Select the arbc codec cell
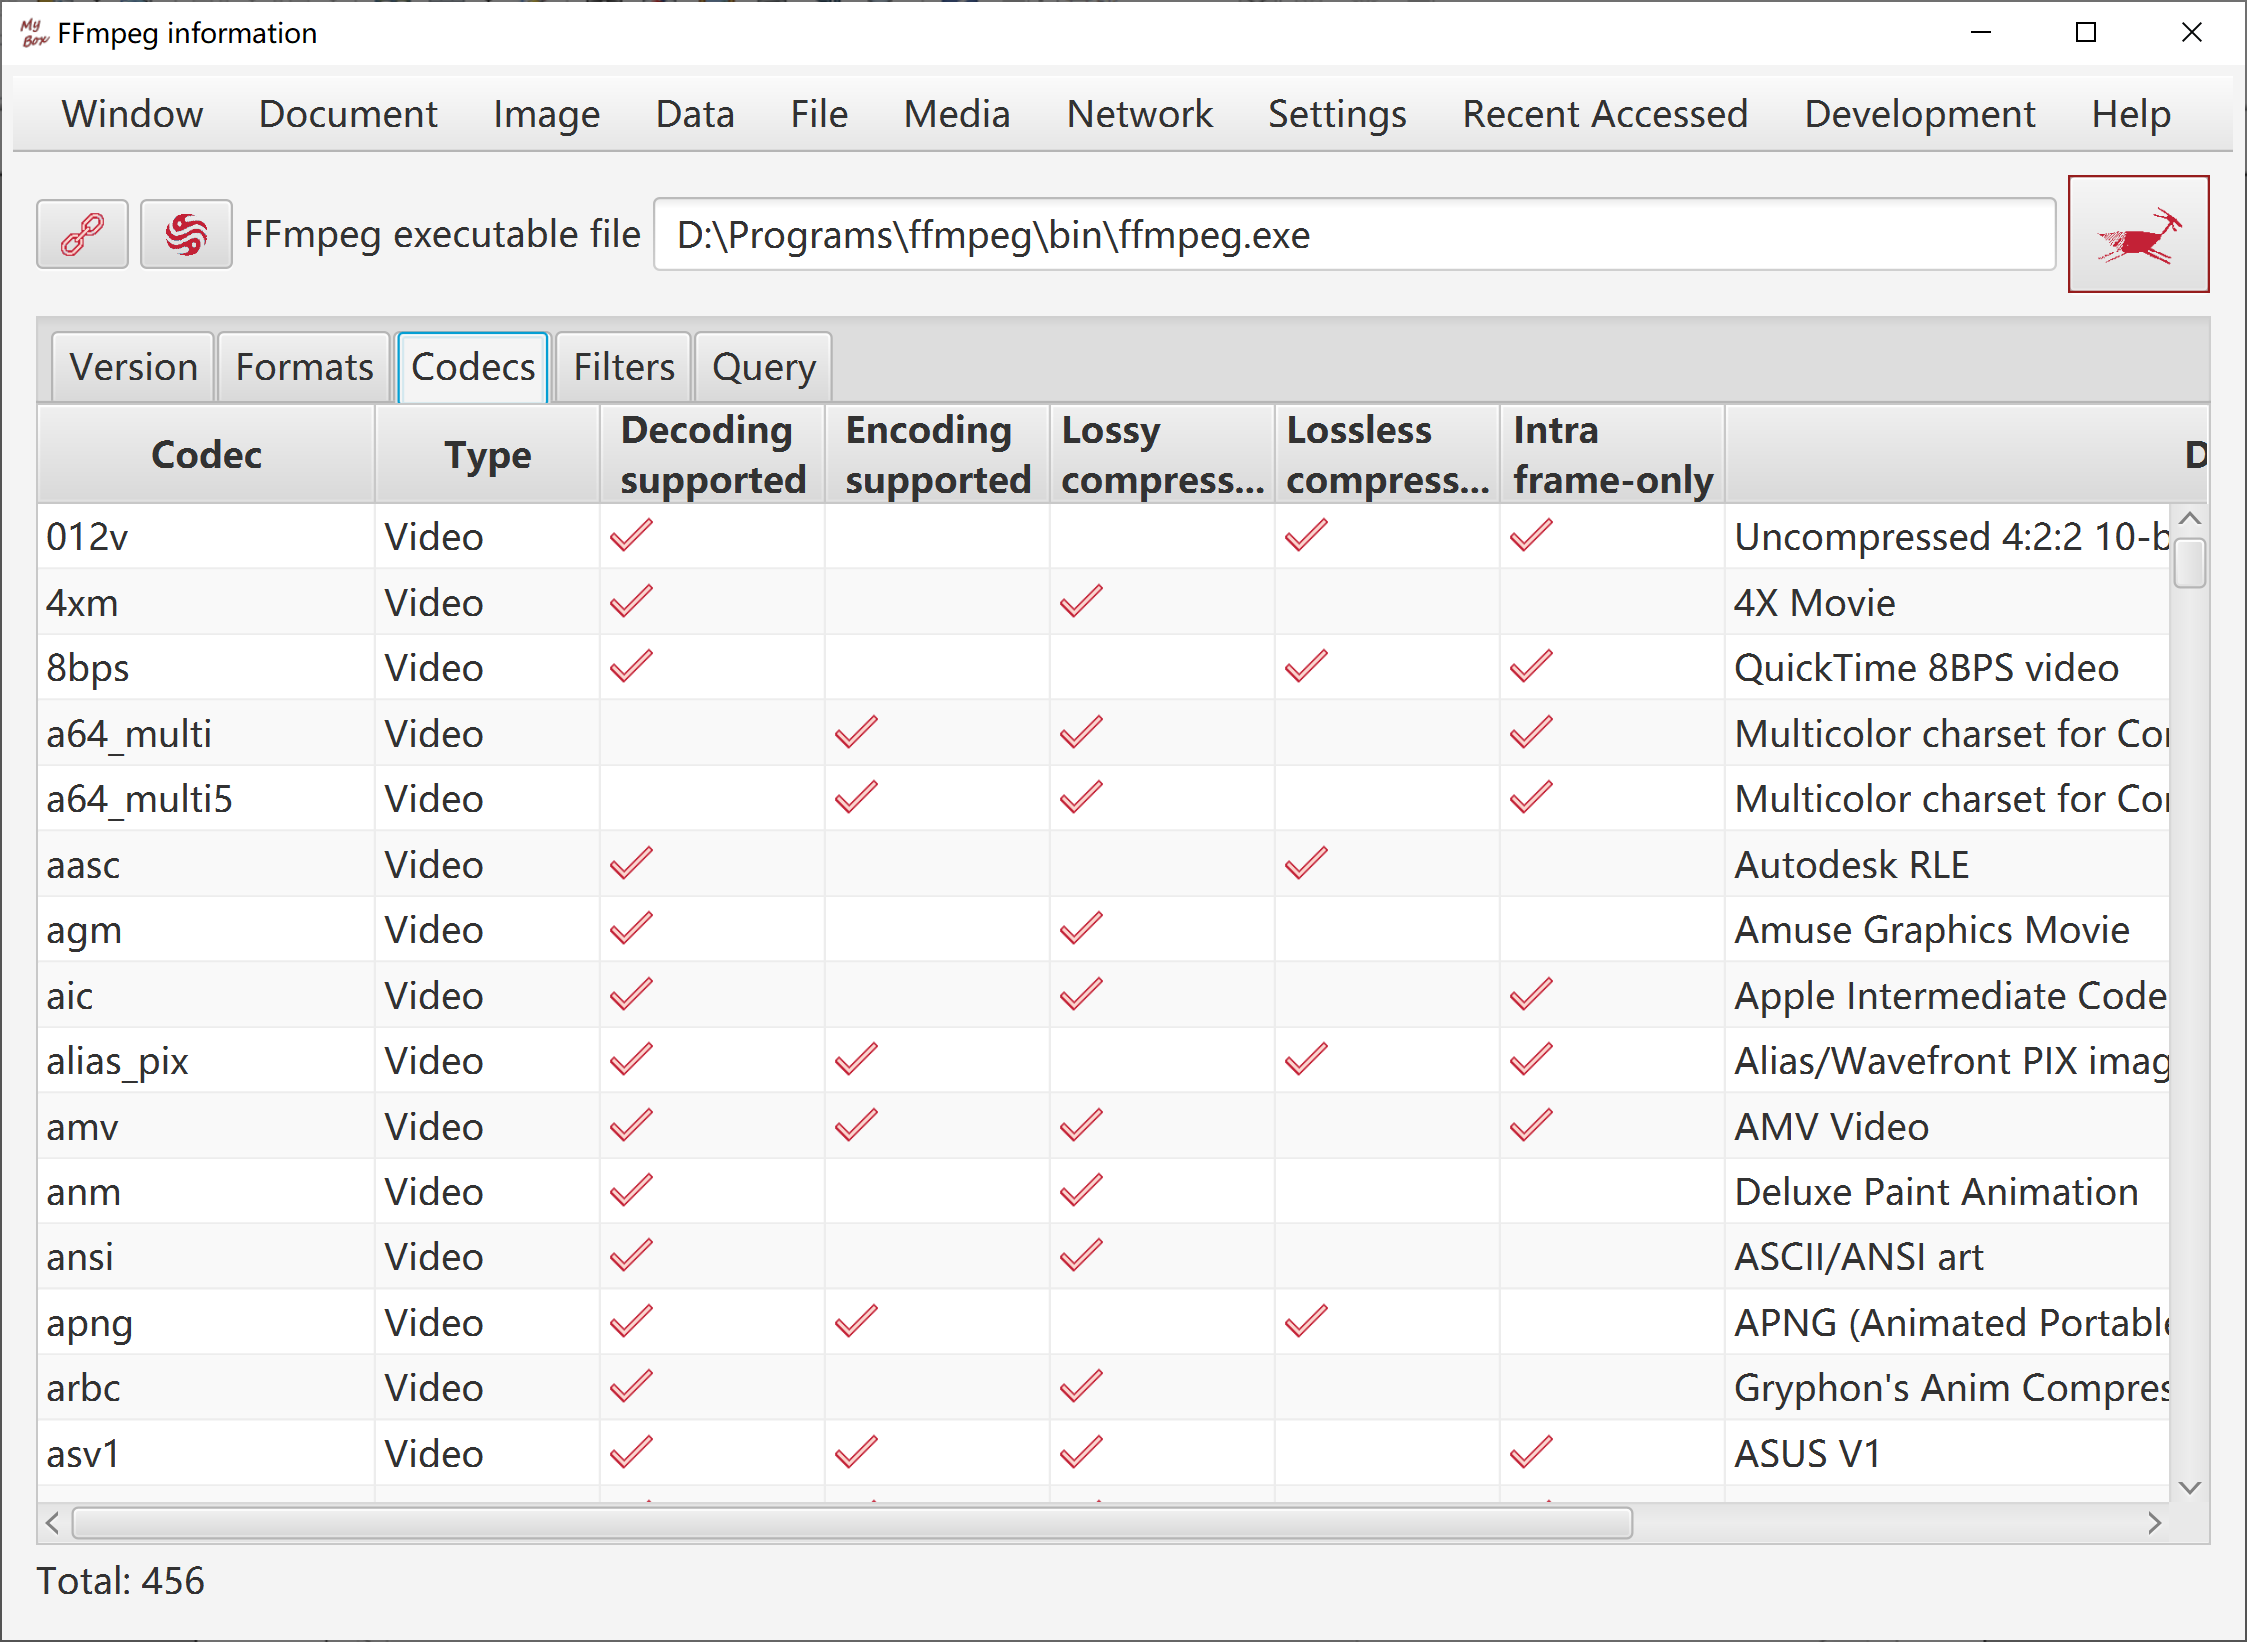 click(x=206, y=1388)
